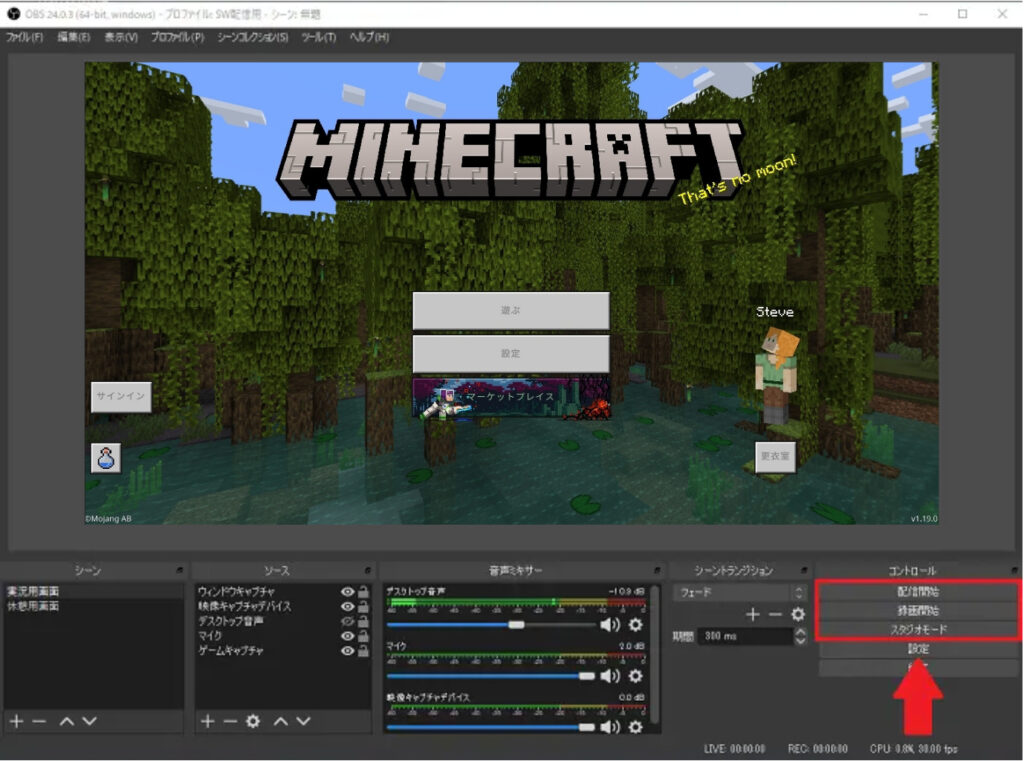Select the 実況用画面 scene

point(93,592)
